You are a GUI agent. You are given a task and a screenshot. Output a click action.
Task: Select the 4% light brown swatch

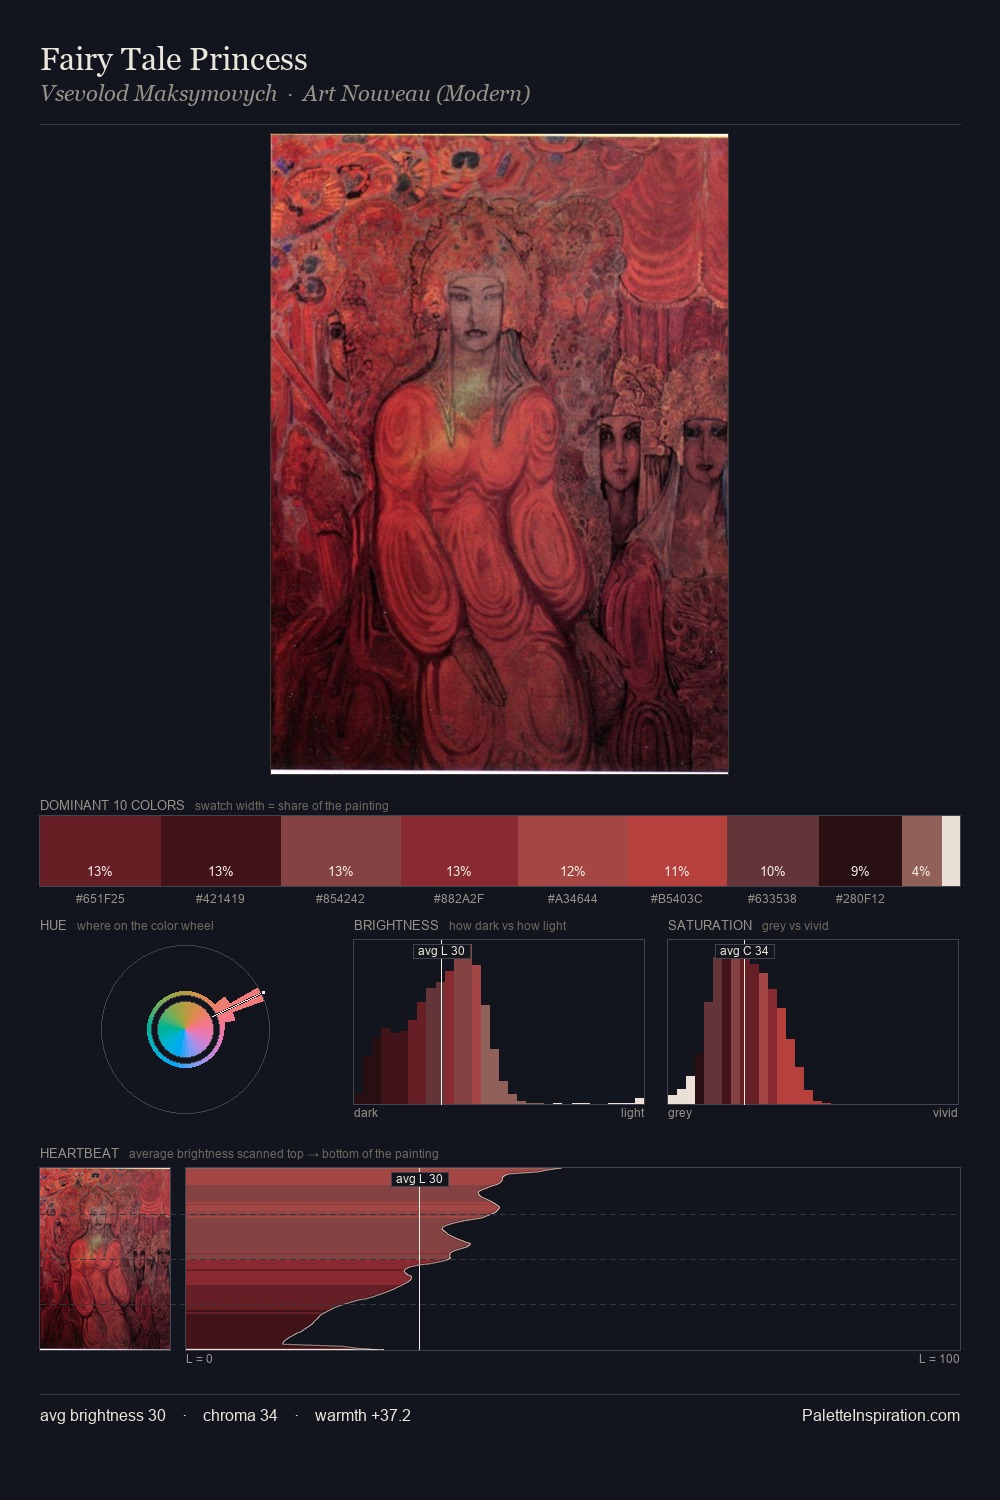coord(922,851)
